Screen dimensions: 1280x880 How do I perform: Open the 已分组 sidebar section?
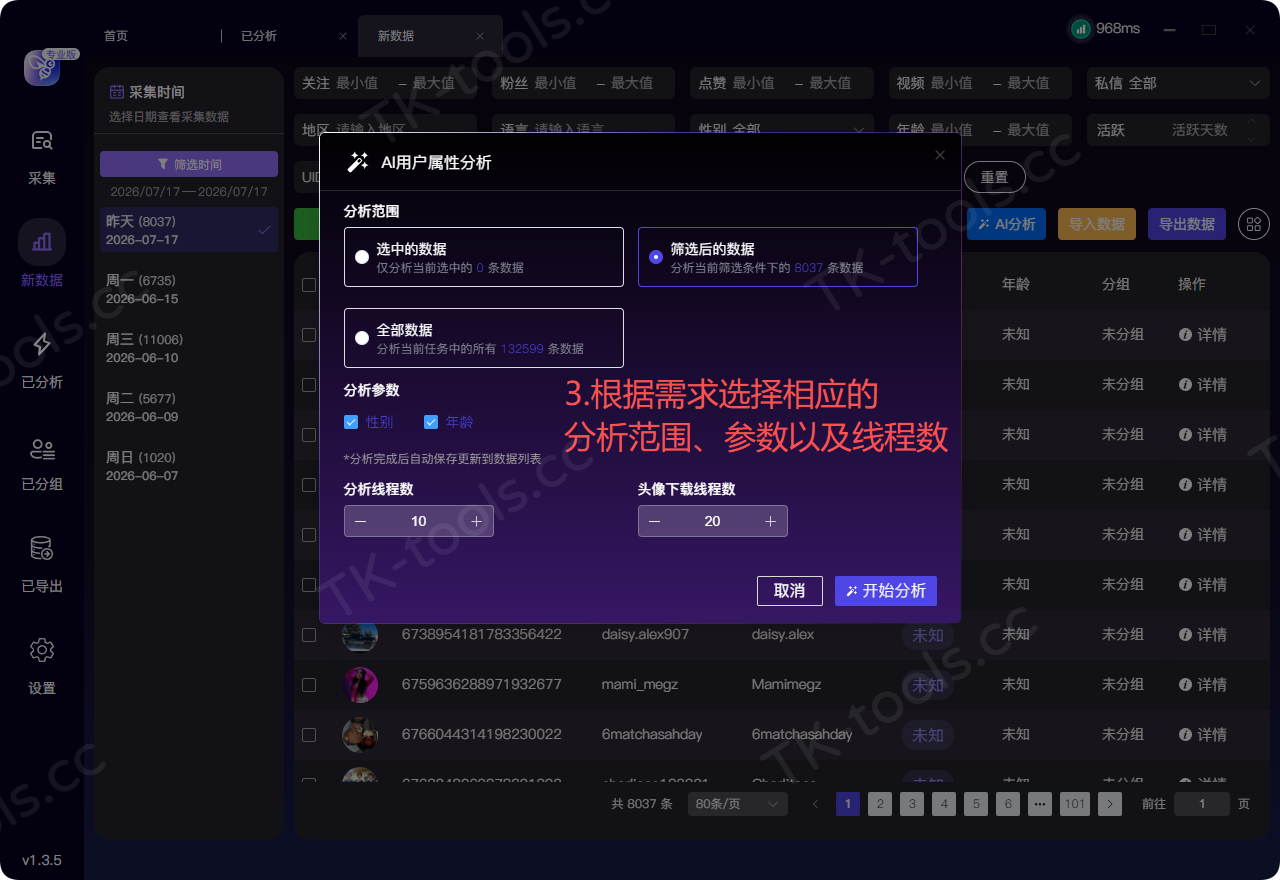coord(42,463)
